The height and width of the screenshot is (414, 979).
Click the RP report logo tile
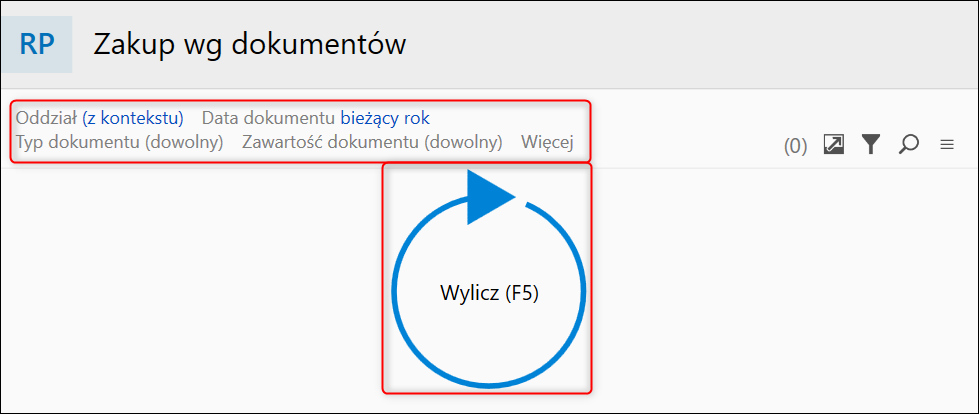point(37,45)
